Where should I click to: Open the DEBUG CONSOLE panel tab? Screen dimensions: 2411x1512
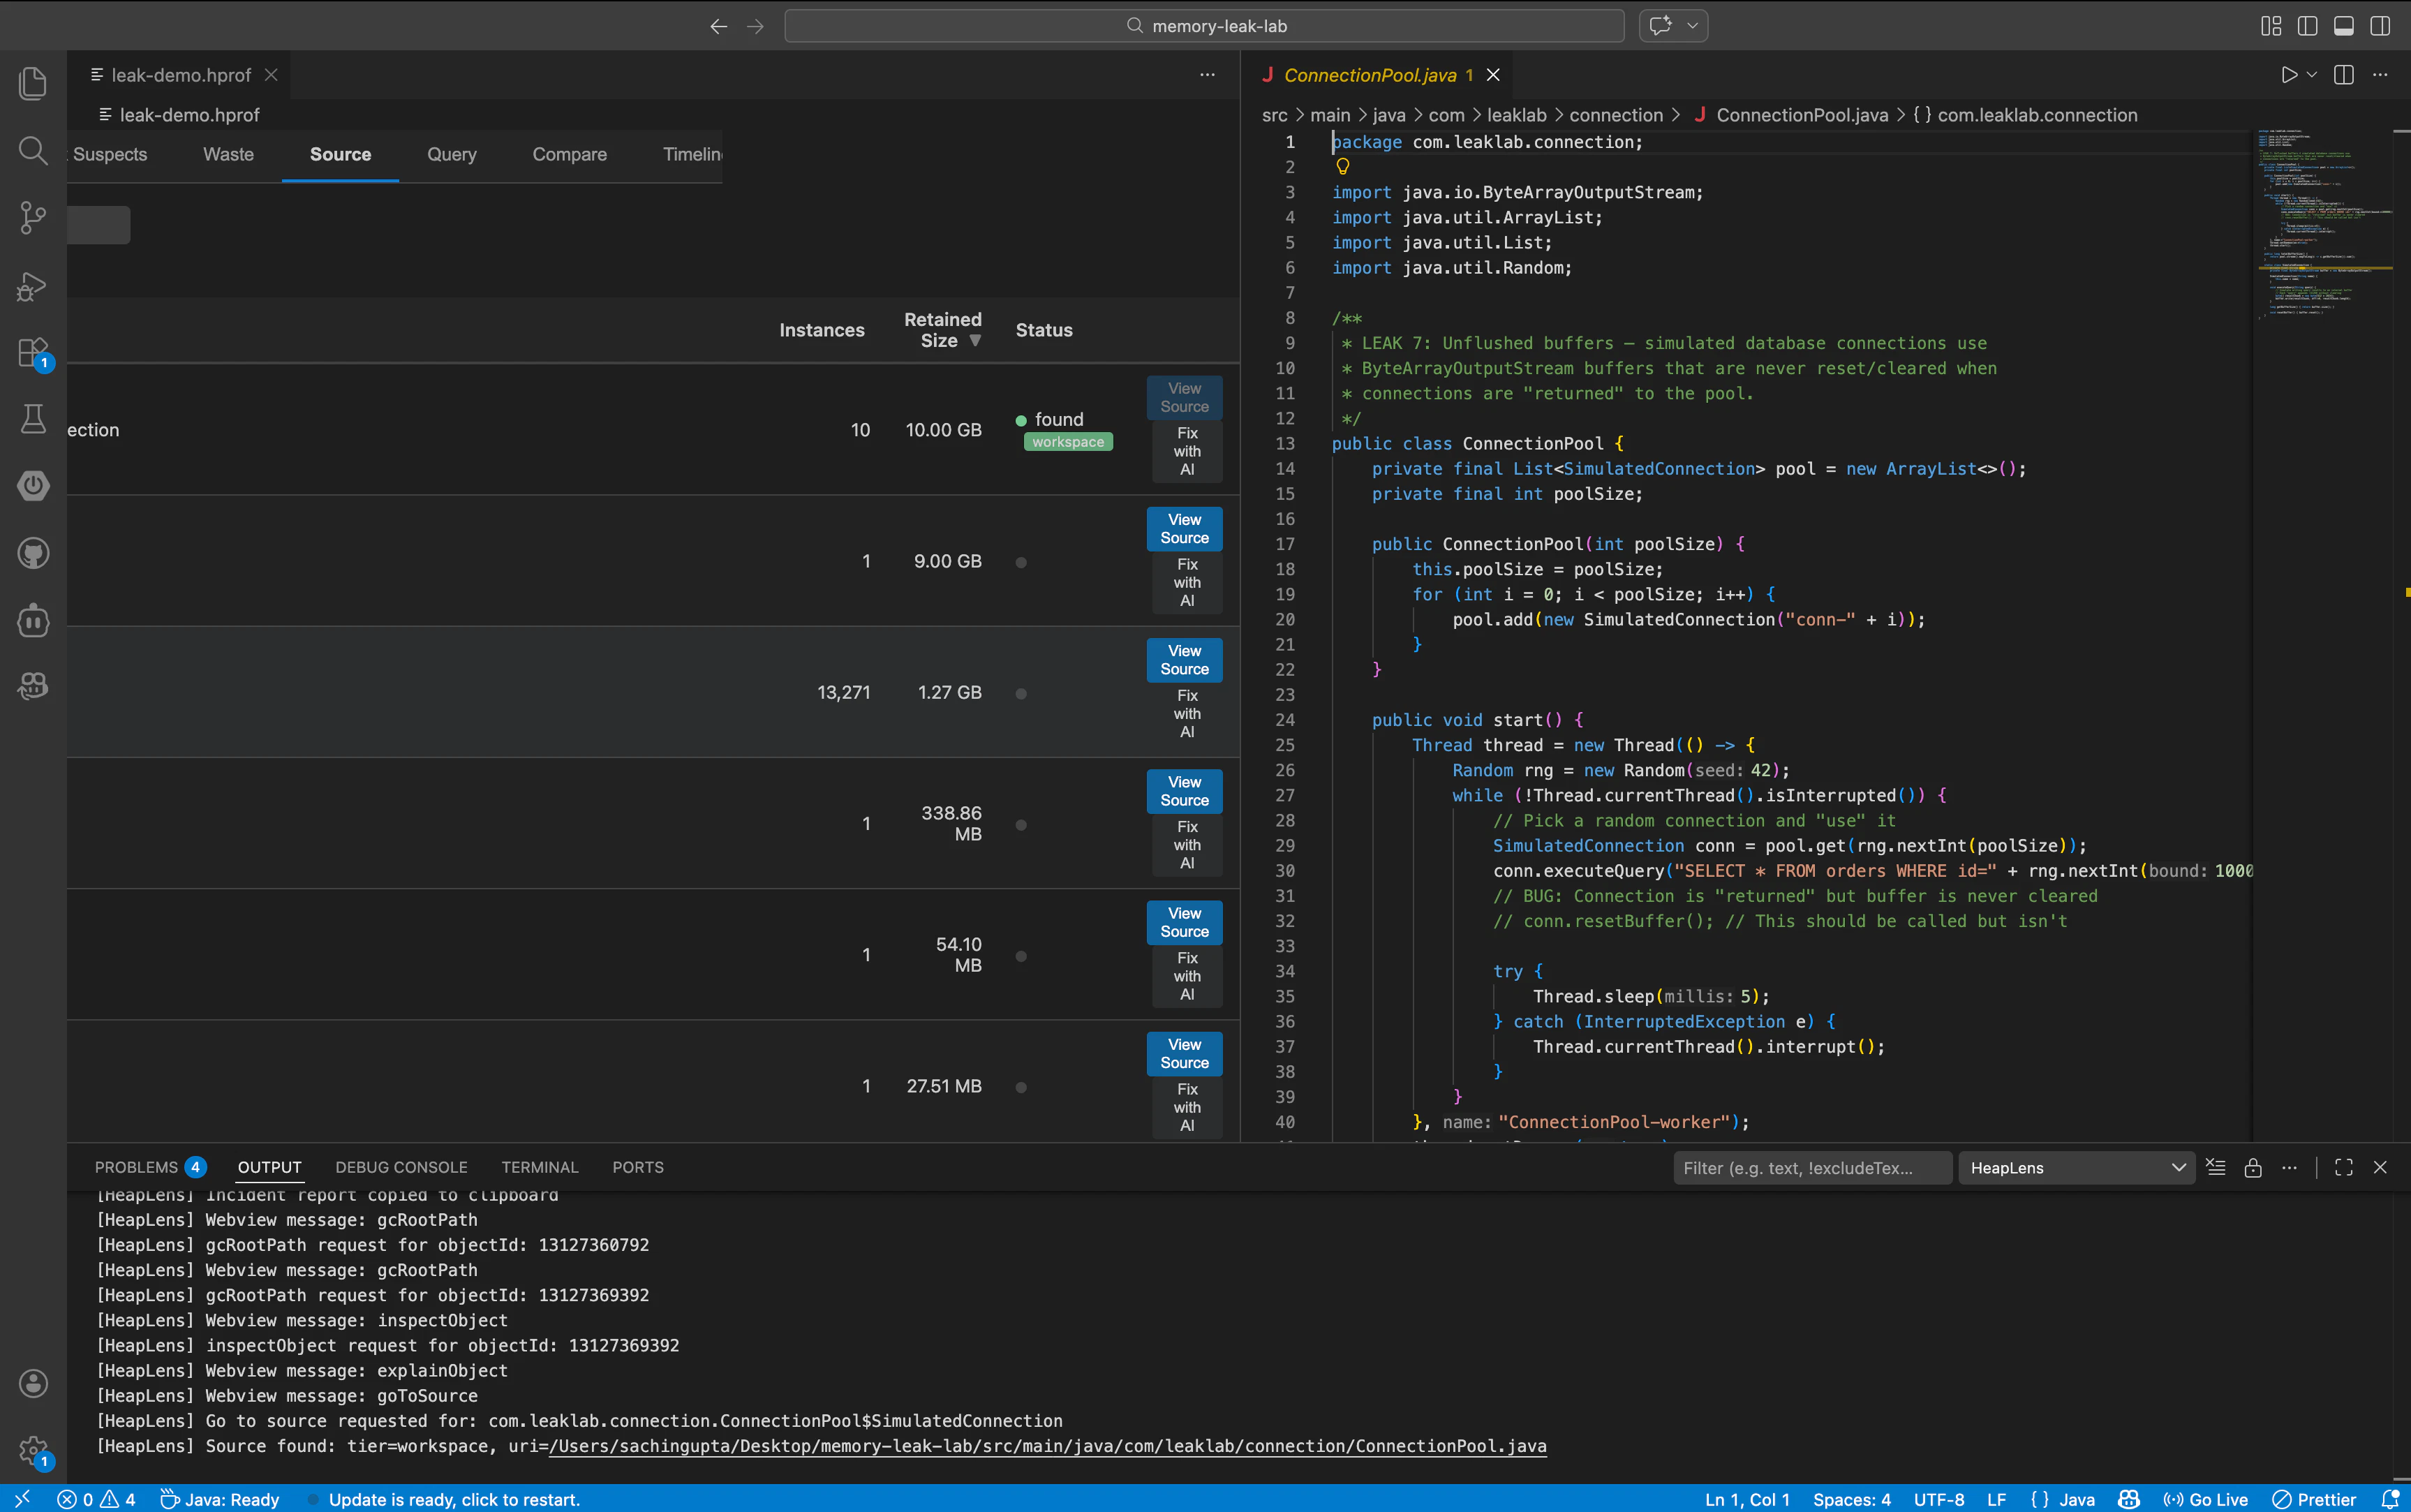(x=401, y=1167)
